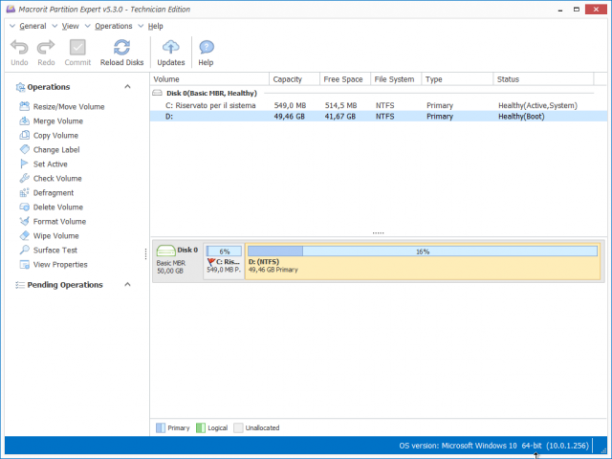Screen dimensions: 612x459
Task: Collapse the Pending Operations chevron
Action: pos(127,285)
